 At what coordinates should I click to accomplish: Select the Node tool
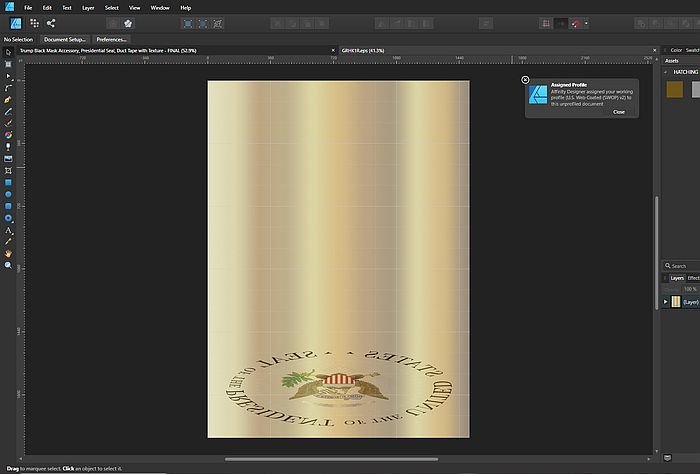[x=8, y=76]
